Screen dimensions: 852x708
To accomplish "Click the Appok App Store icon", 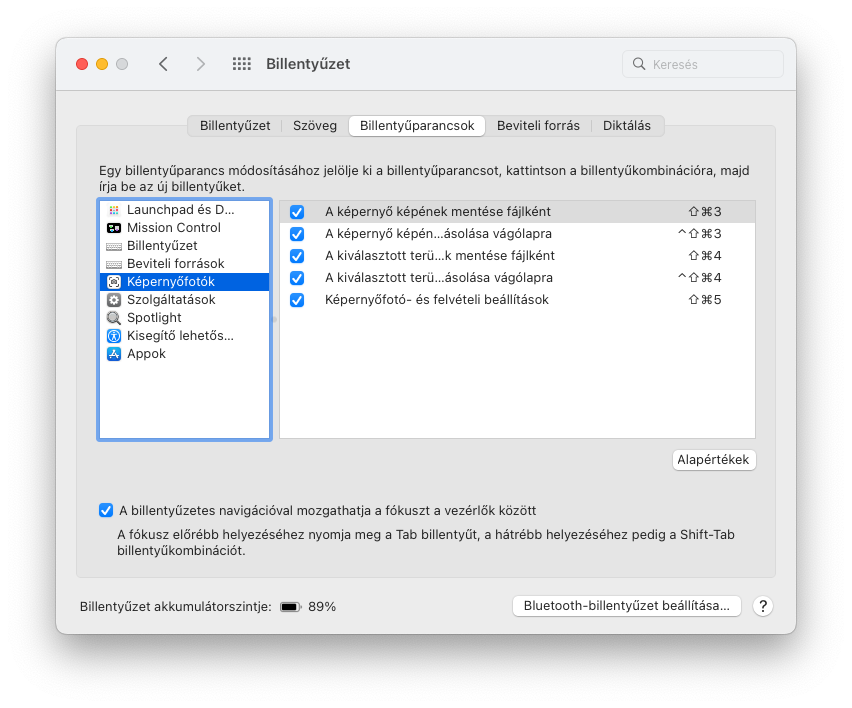I will (x=114, y=354).
